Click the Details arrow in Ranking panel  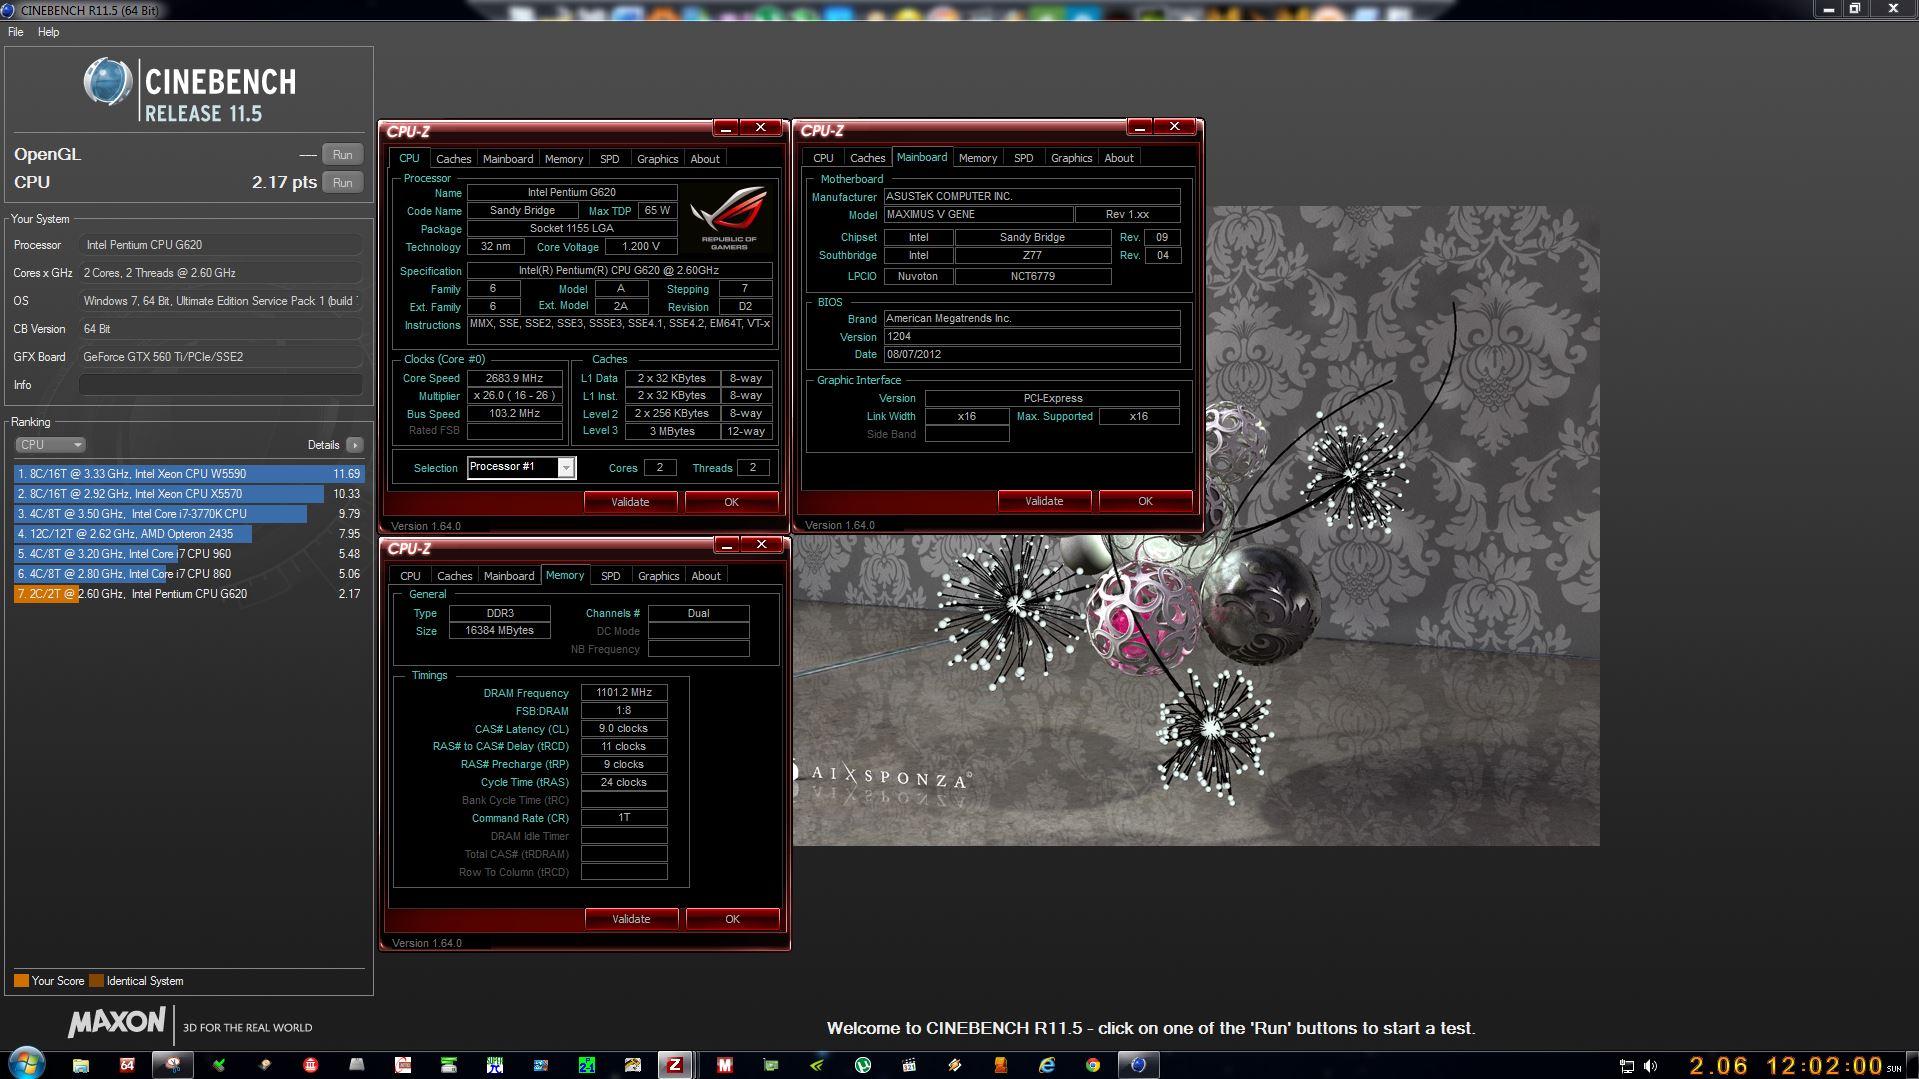355,445
